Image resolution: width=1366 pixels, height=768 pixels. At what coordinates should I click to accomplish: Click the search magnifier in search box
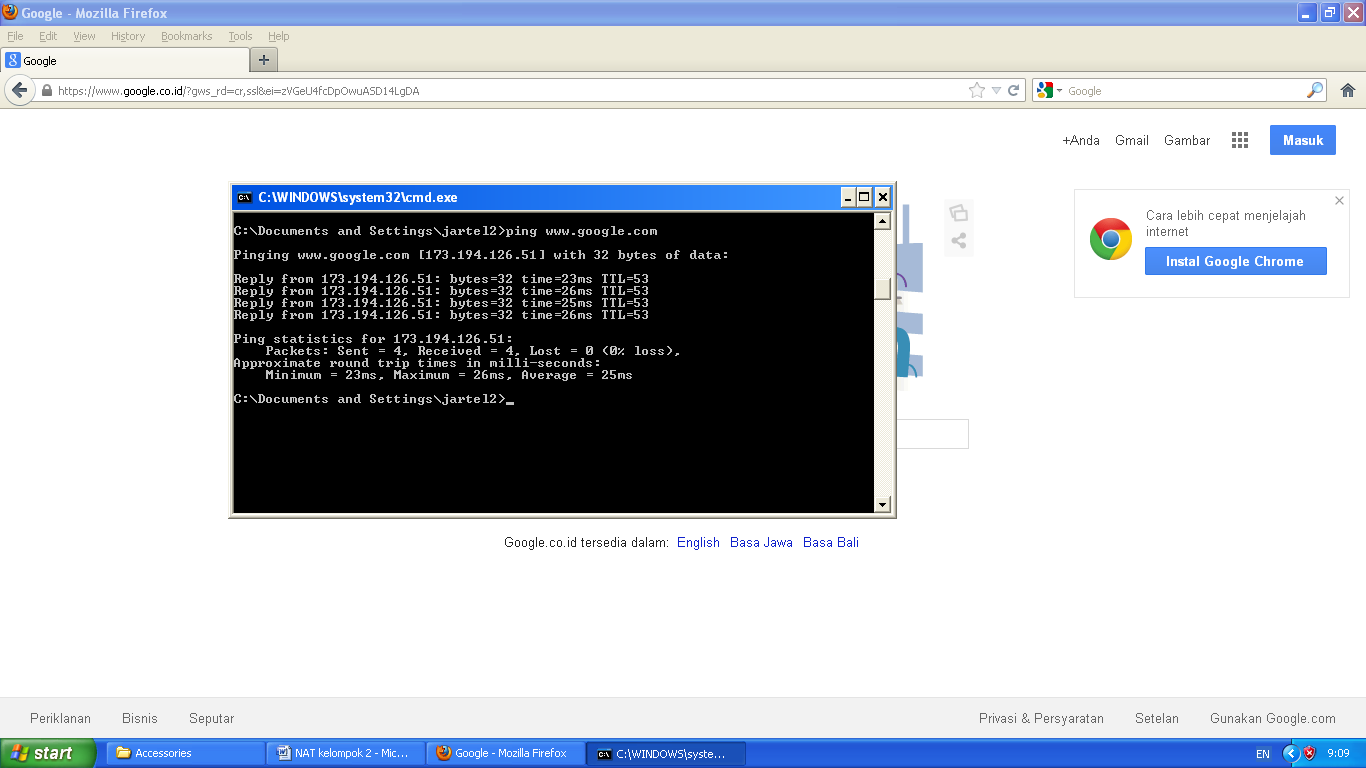point(1314,90)
